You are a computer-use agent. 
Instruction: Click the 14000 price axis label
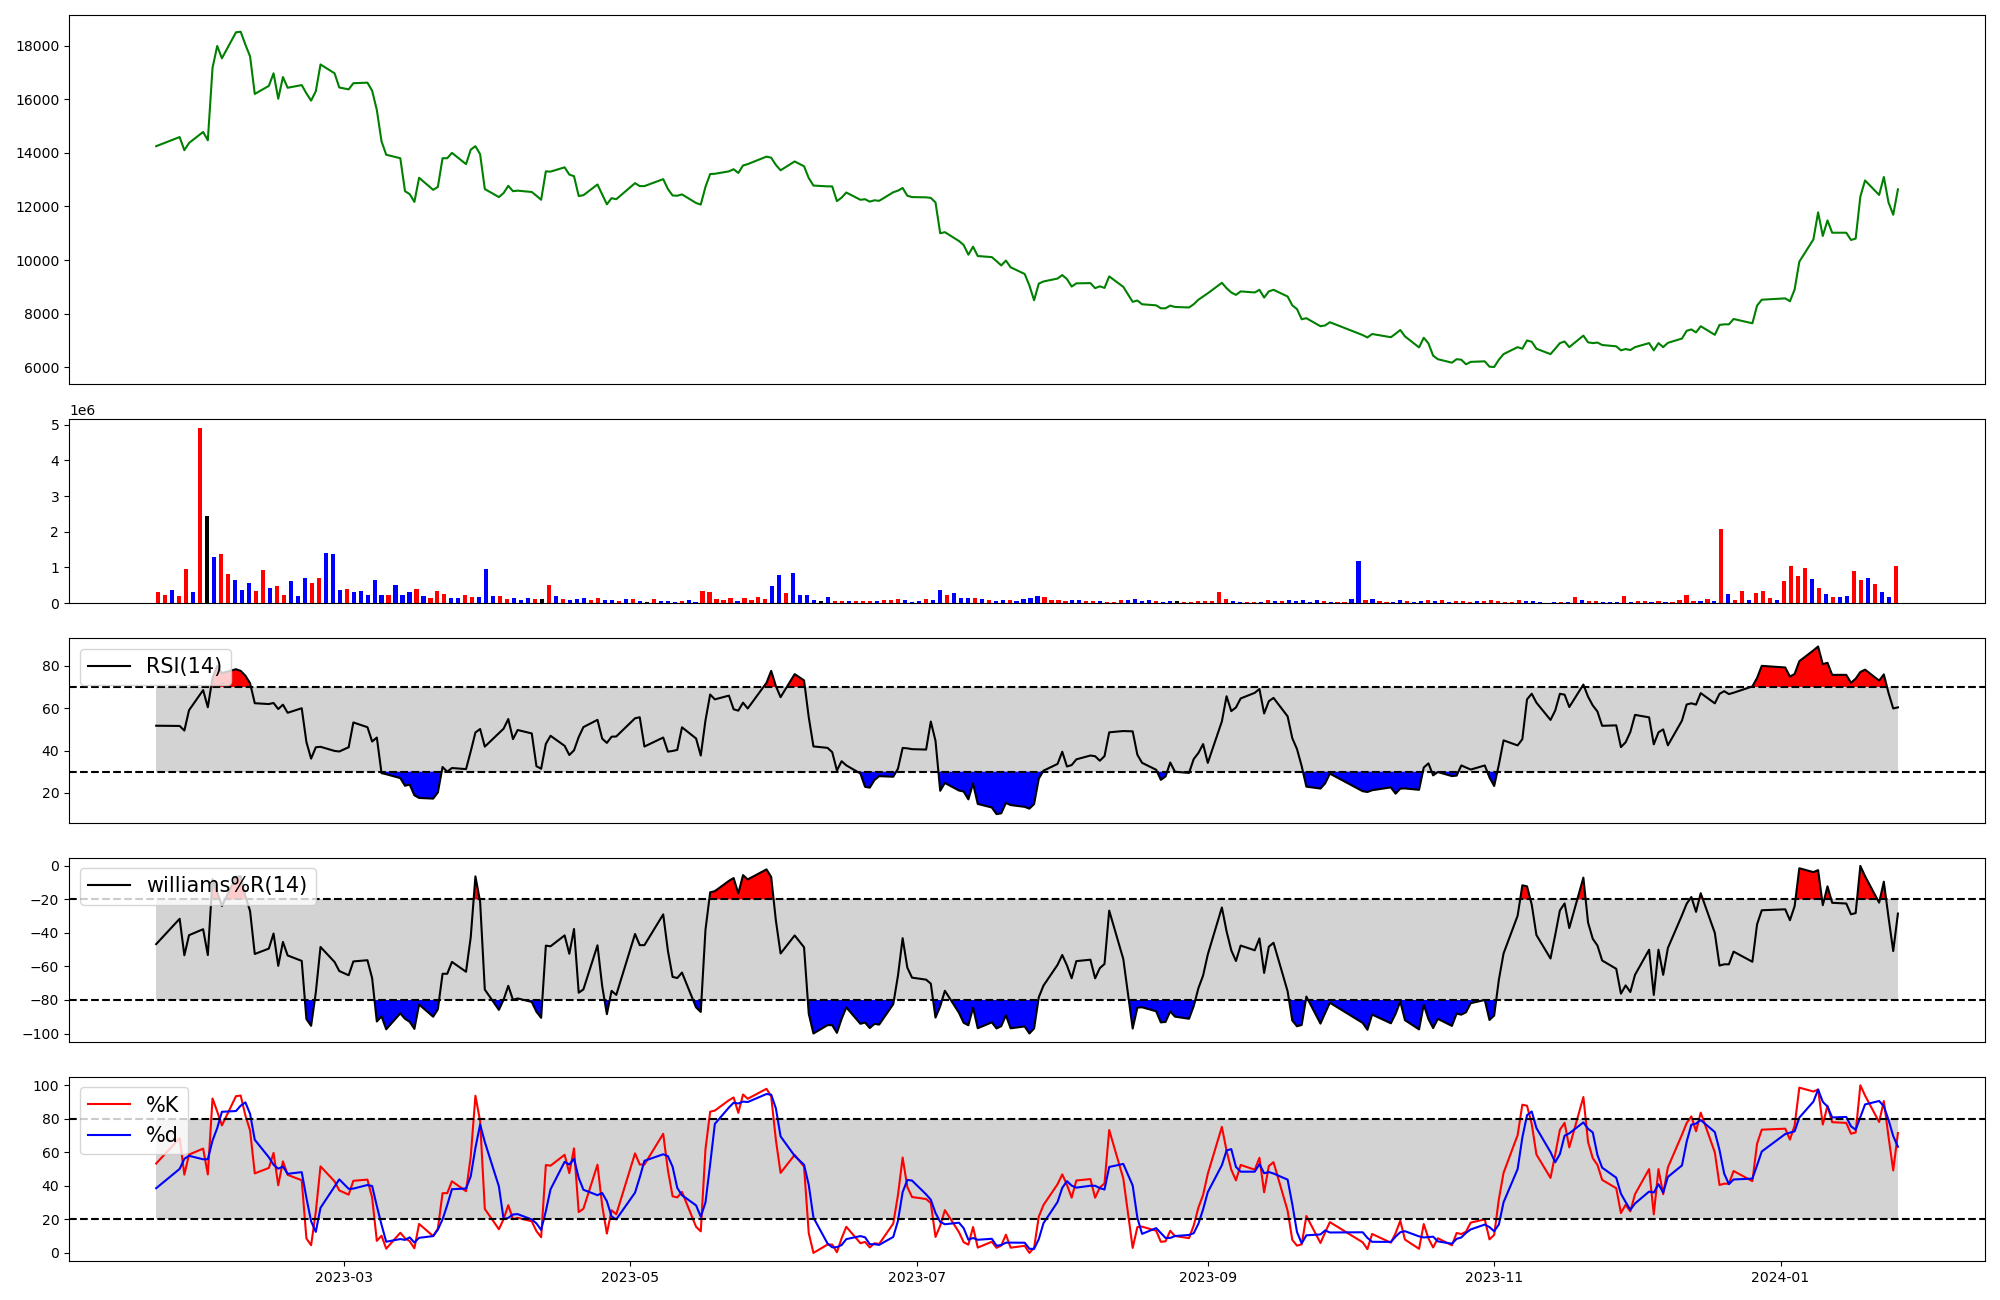click(38, 153)
